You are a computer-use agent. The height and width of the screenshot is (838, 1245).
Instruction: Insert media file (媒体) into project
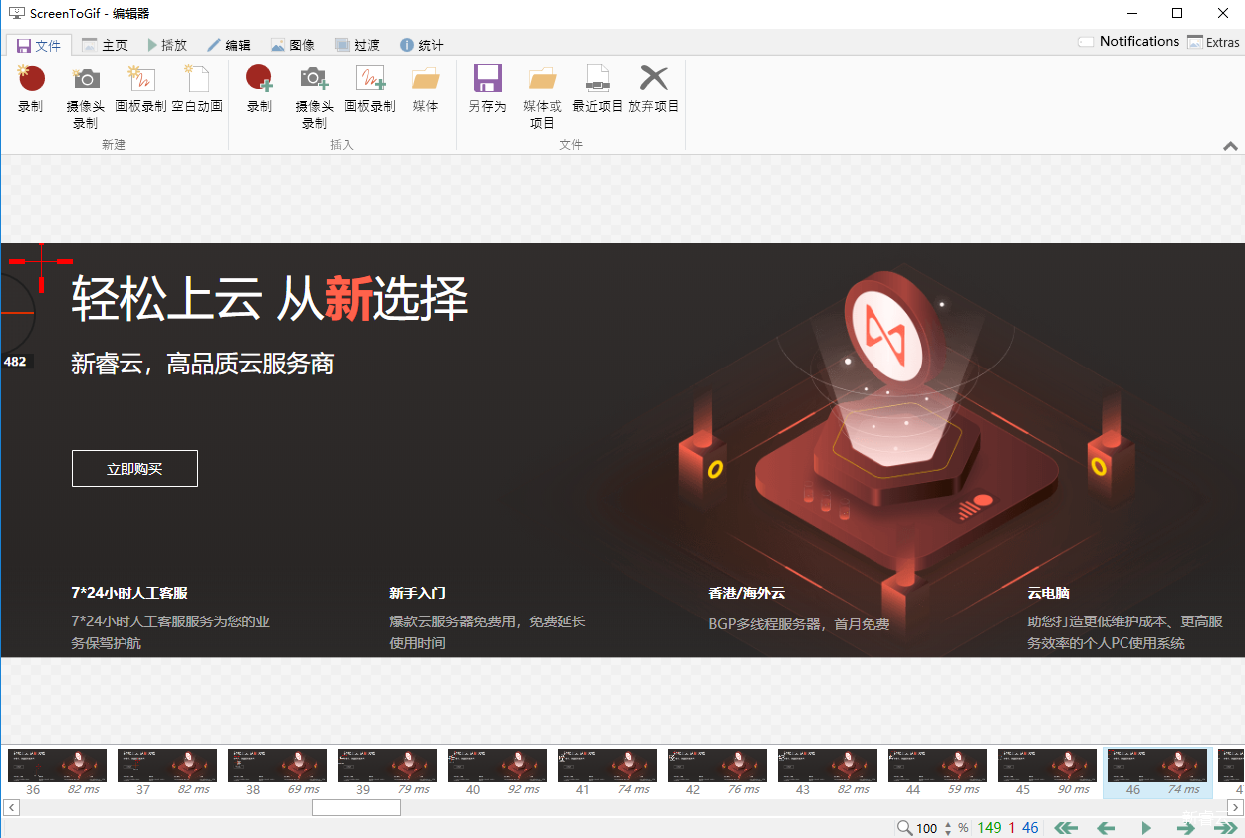tap(426, 89)
